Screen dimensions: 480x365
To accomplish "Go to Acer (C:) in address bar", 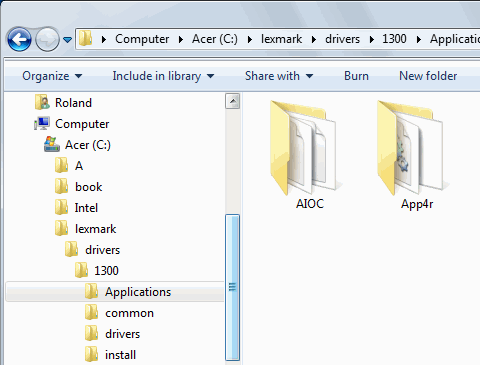I will (x=215, y=39).
